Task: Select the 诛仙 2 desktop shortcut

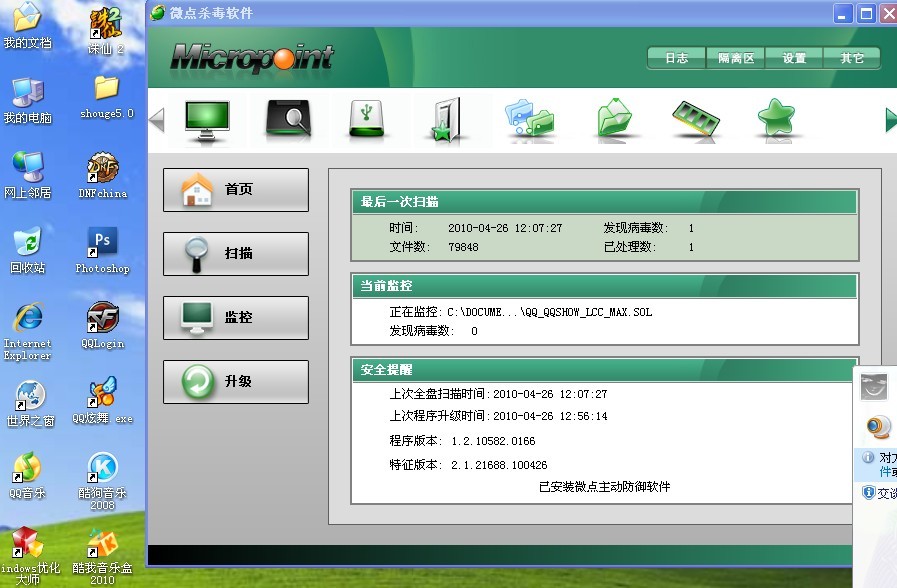Action: point(105,31)
